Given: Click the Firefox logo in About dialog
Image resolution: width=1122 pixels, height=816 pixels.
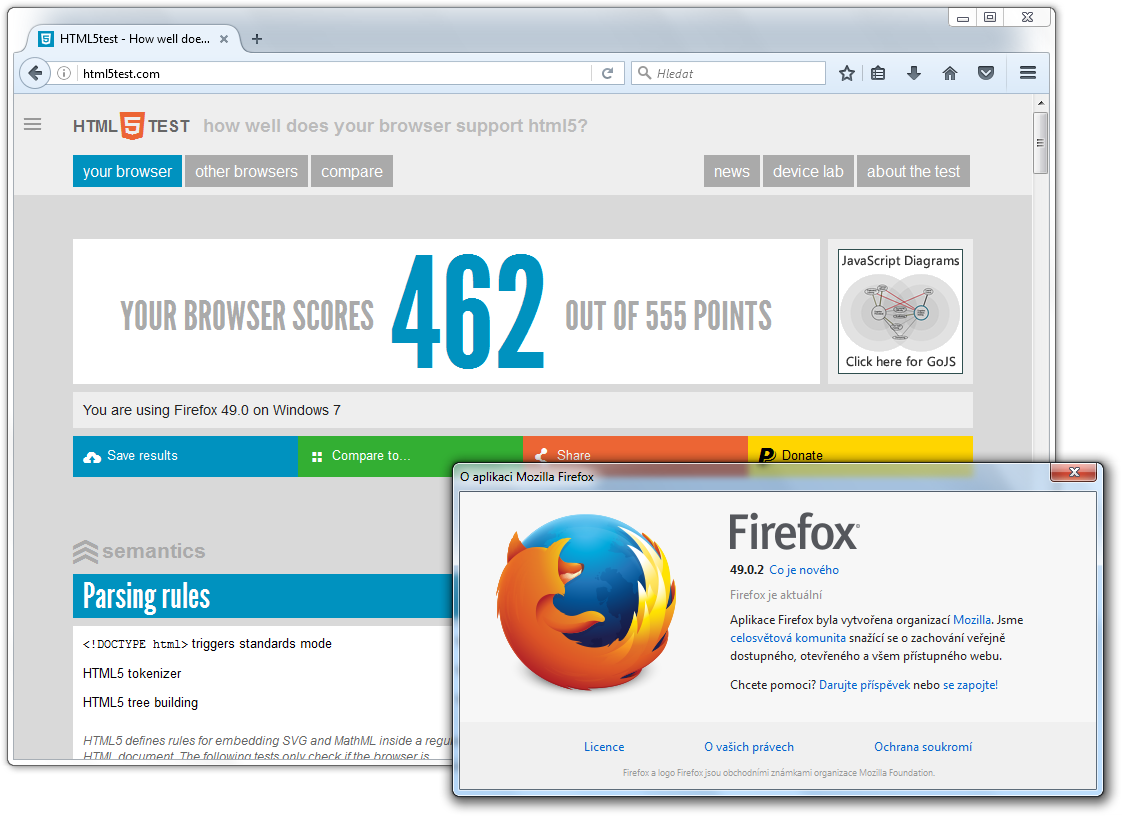Looking at the screenshot, I should click(x=587, y=602).
